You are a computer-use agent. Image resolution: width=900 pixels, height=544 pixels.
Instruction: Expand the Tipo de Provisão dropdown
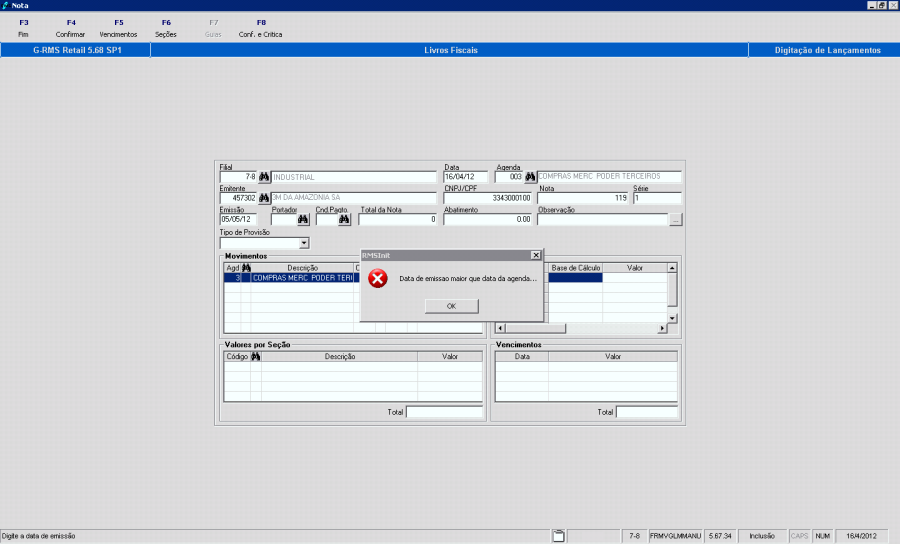(304, 243)
